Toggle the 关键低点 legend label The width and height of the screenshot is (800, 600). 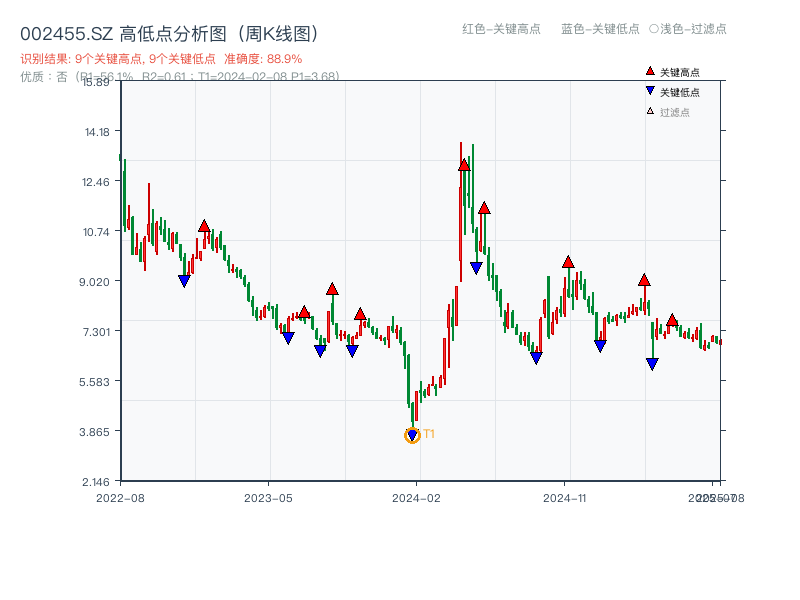pyautogui.click(x=680, y=92)
